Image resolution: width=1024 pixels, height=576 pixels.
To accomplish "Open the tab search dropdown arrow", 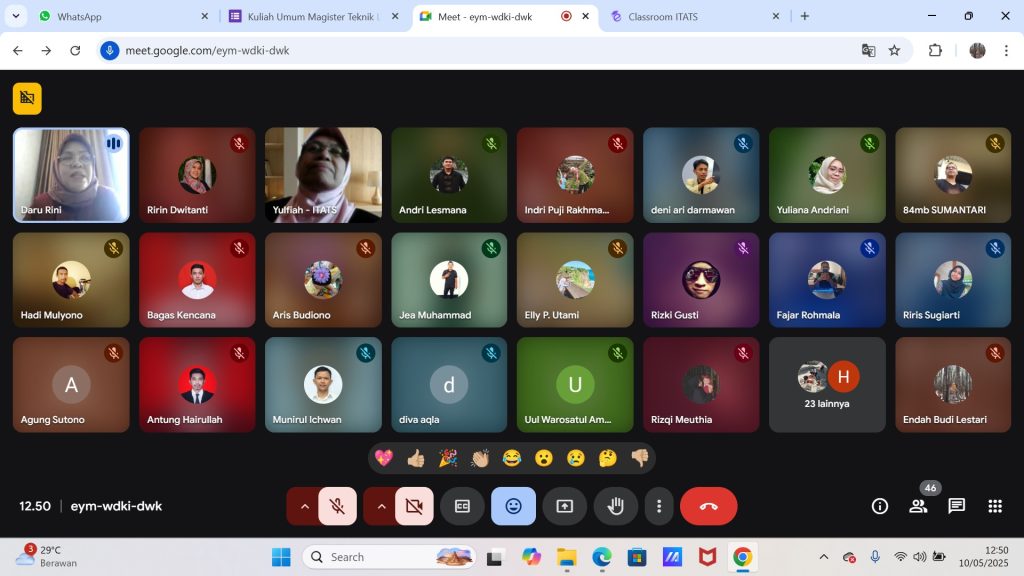I will (x=16, y=16).
